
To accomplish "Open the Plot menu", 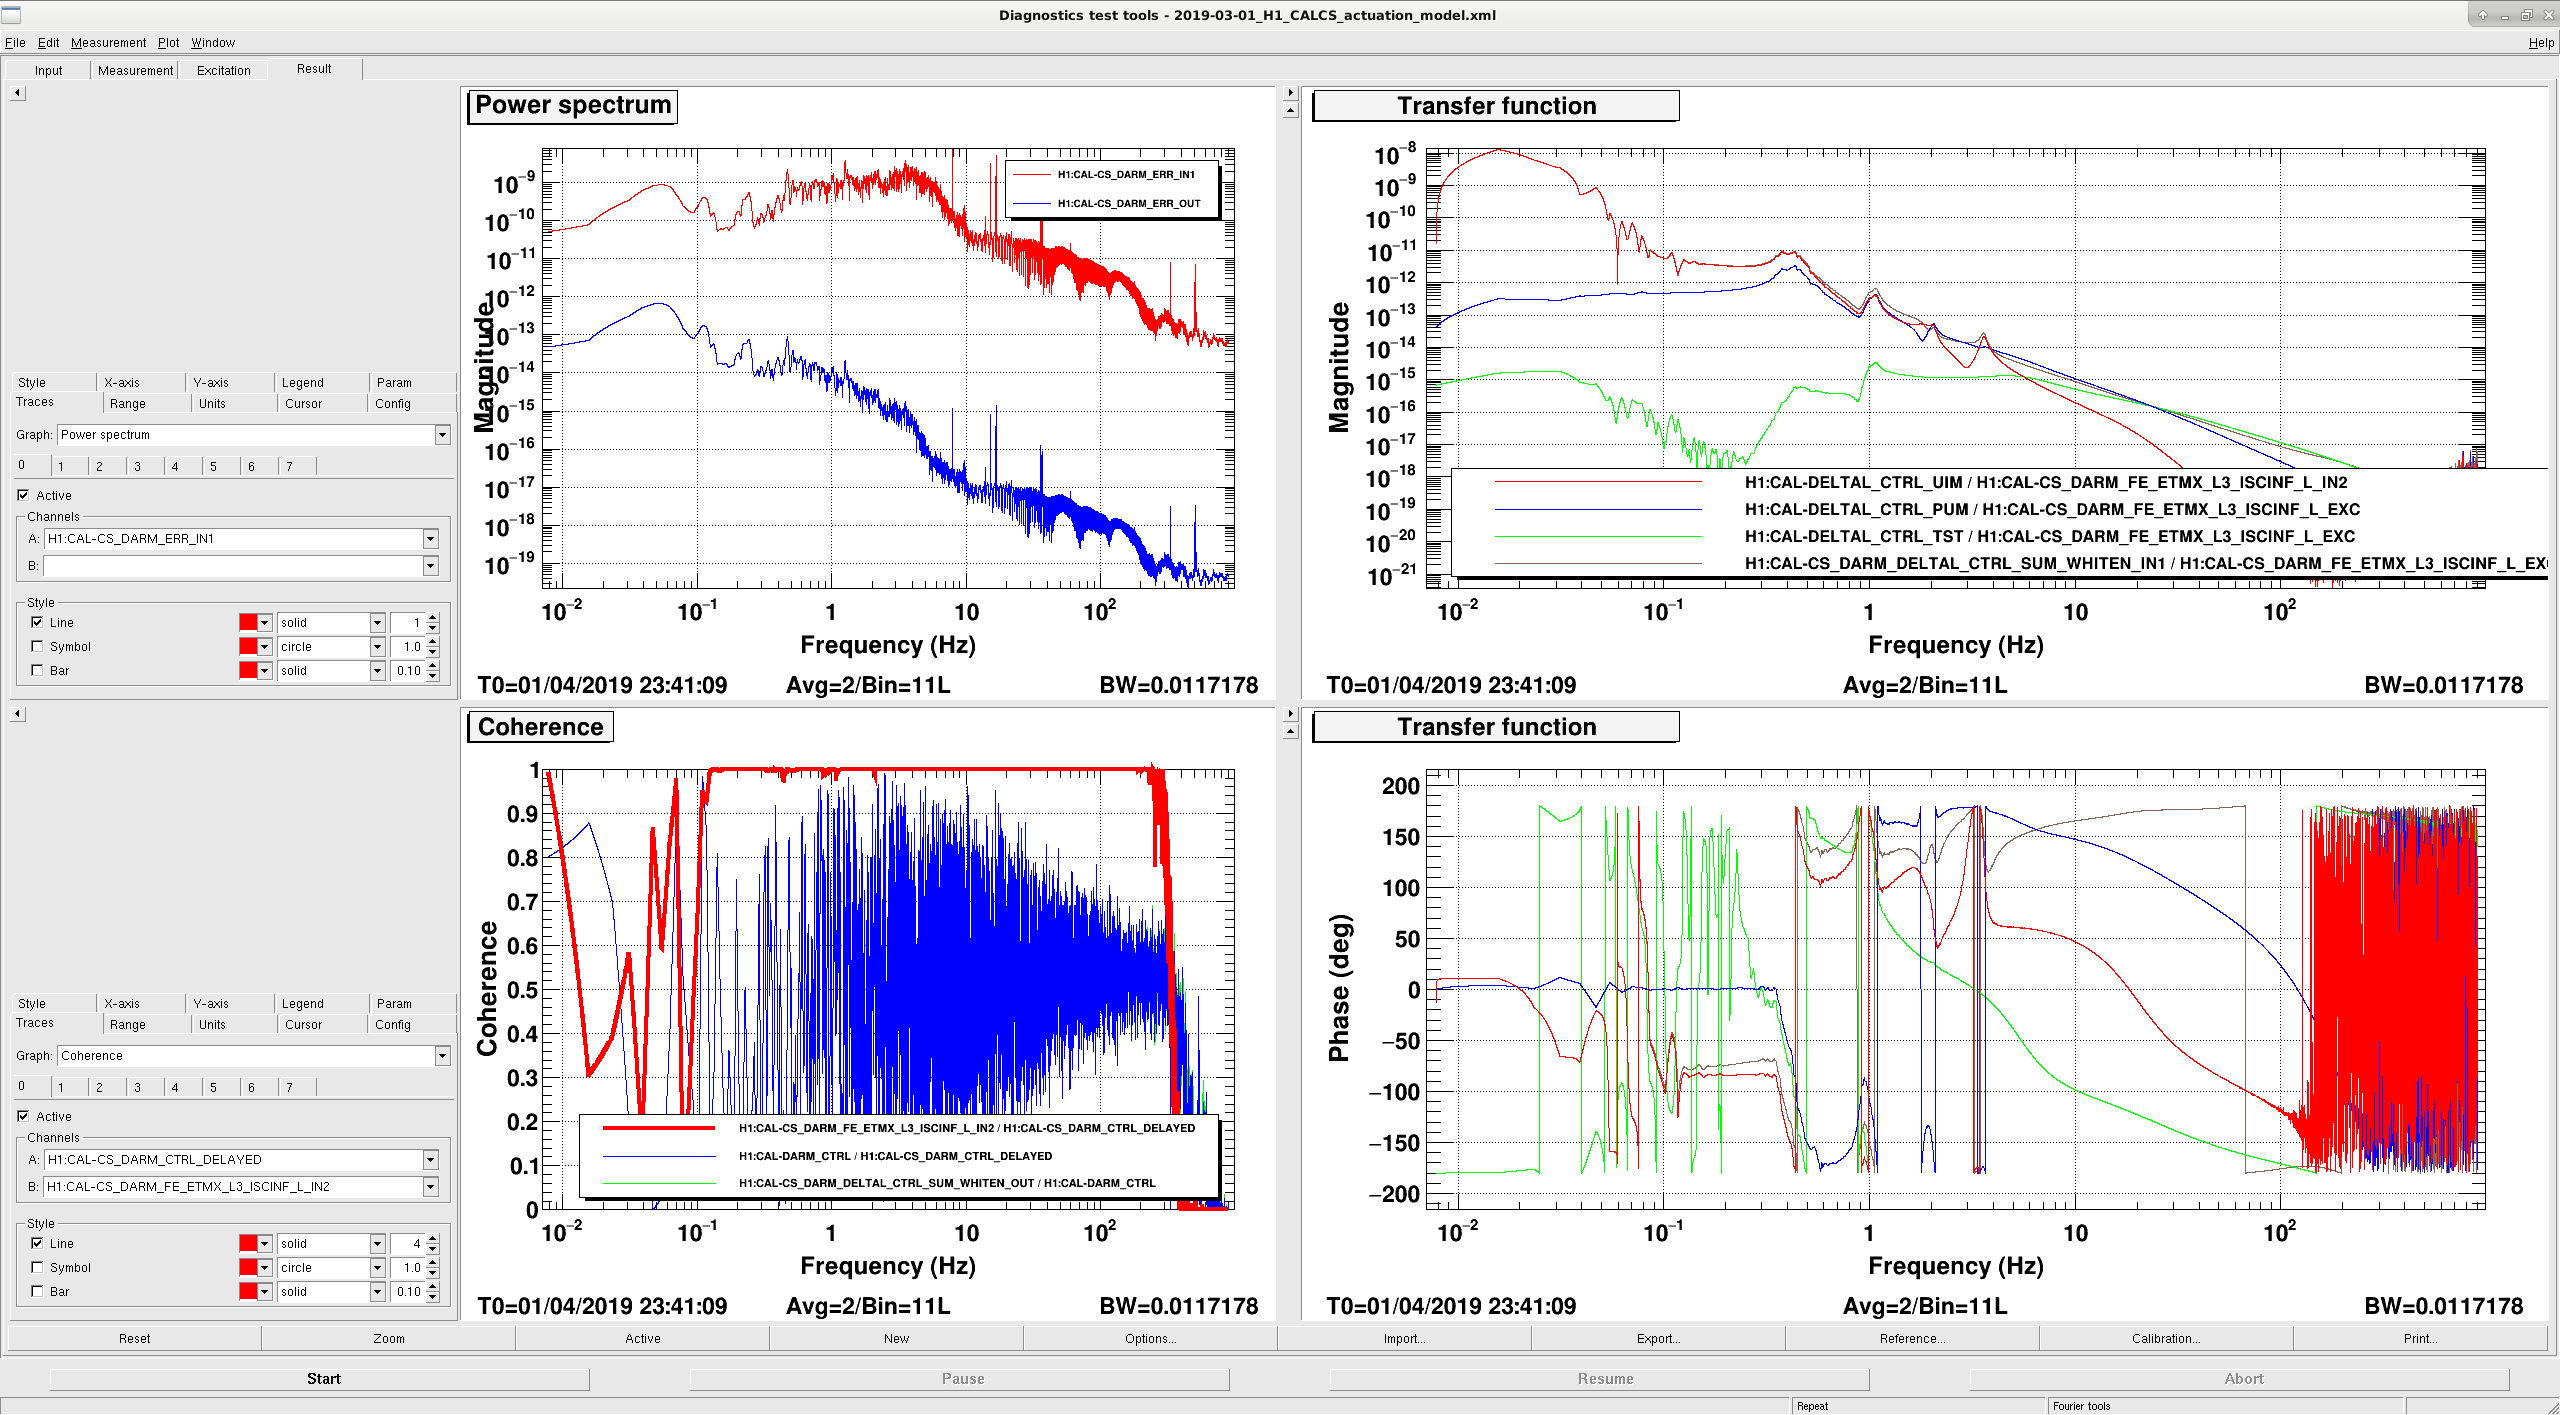I will click(168, 42).
